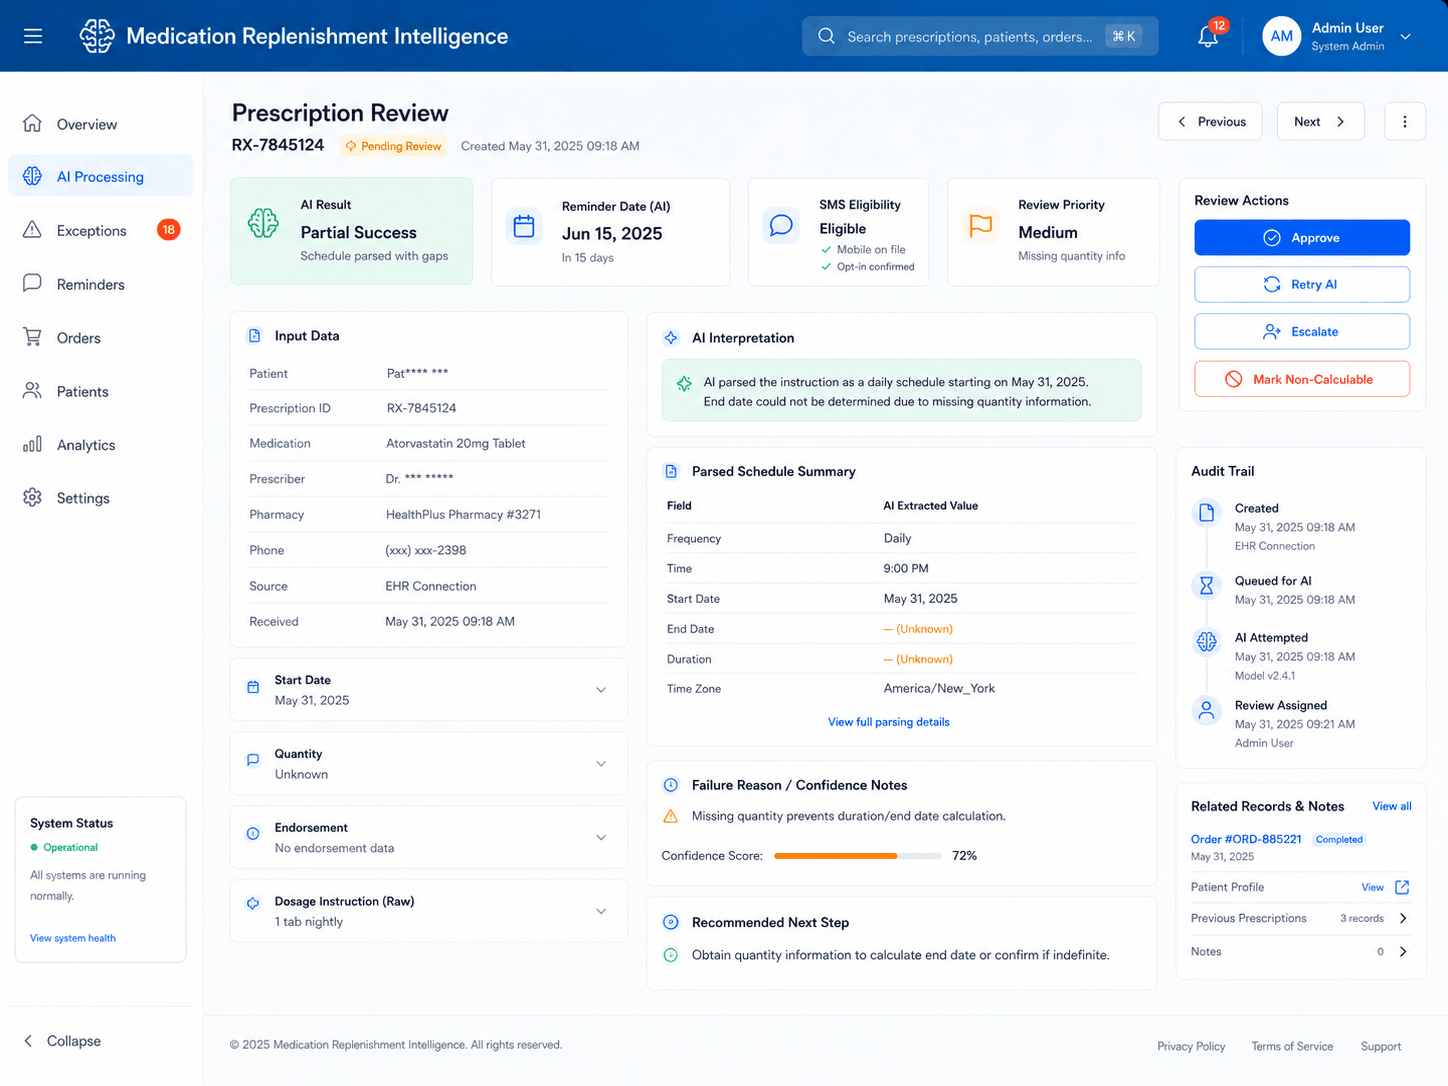Screen dimensions: 1448x1086
Task: Click the Confidence Score progress bar
Action: point(858,856)
